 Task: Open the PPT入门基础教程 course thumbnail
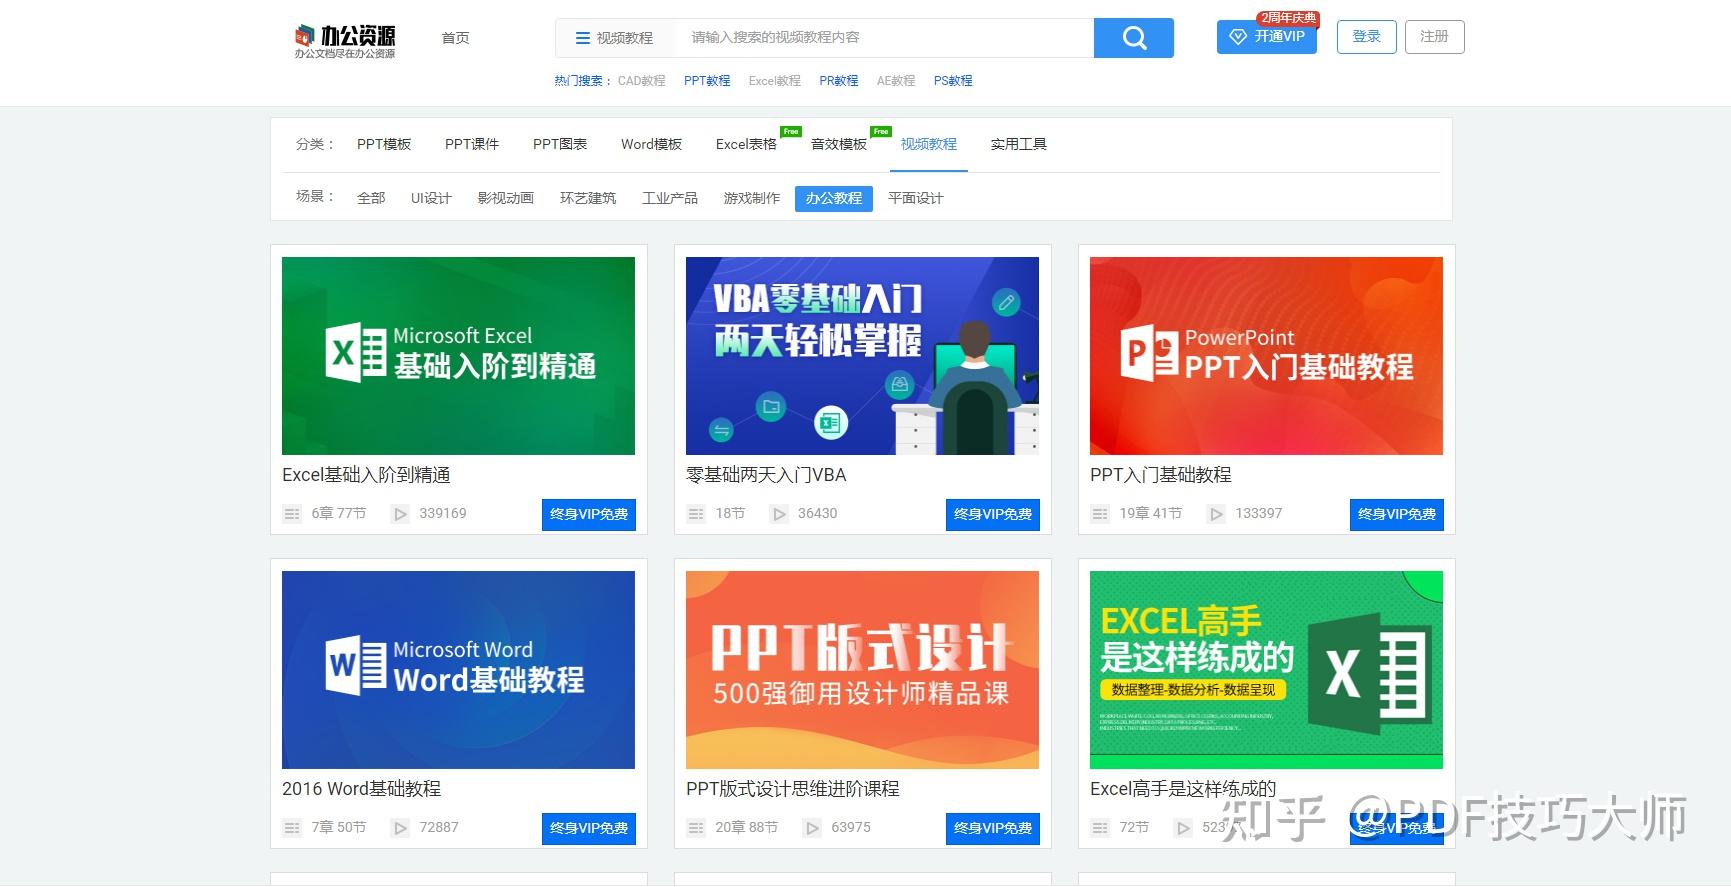[1266, 356]
